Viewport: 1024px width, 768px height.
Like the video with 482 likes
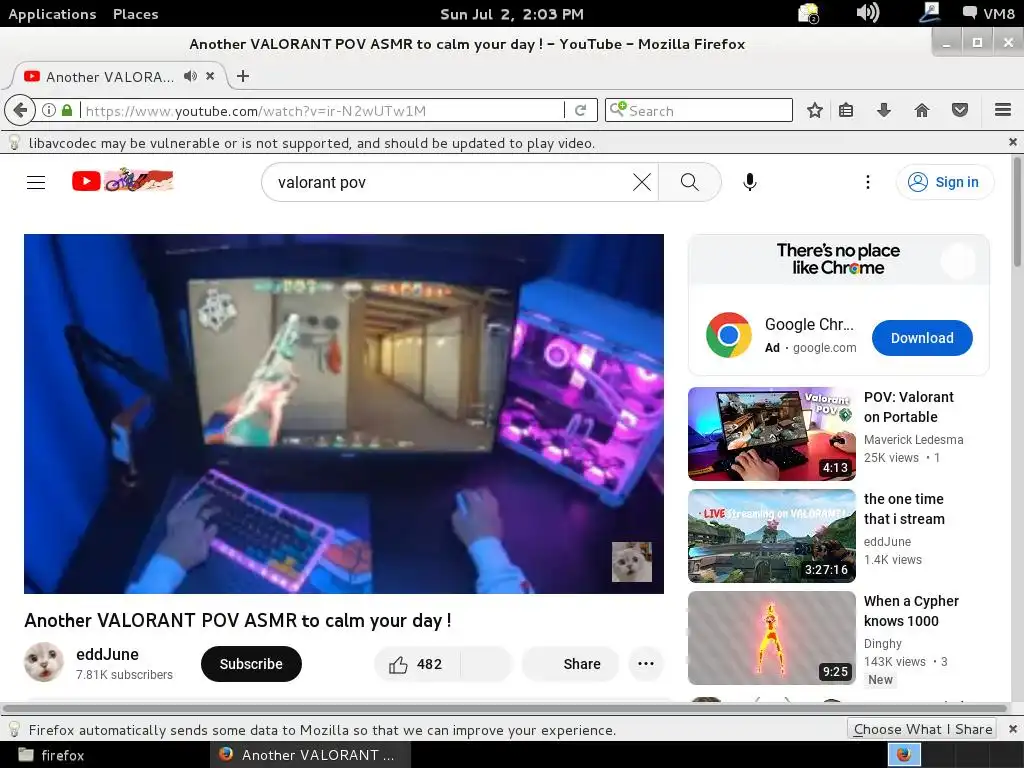417,664
